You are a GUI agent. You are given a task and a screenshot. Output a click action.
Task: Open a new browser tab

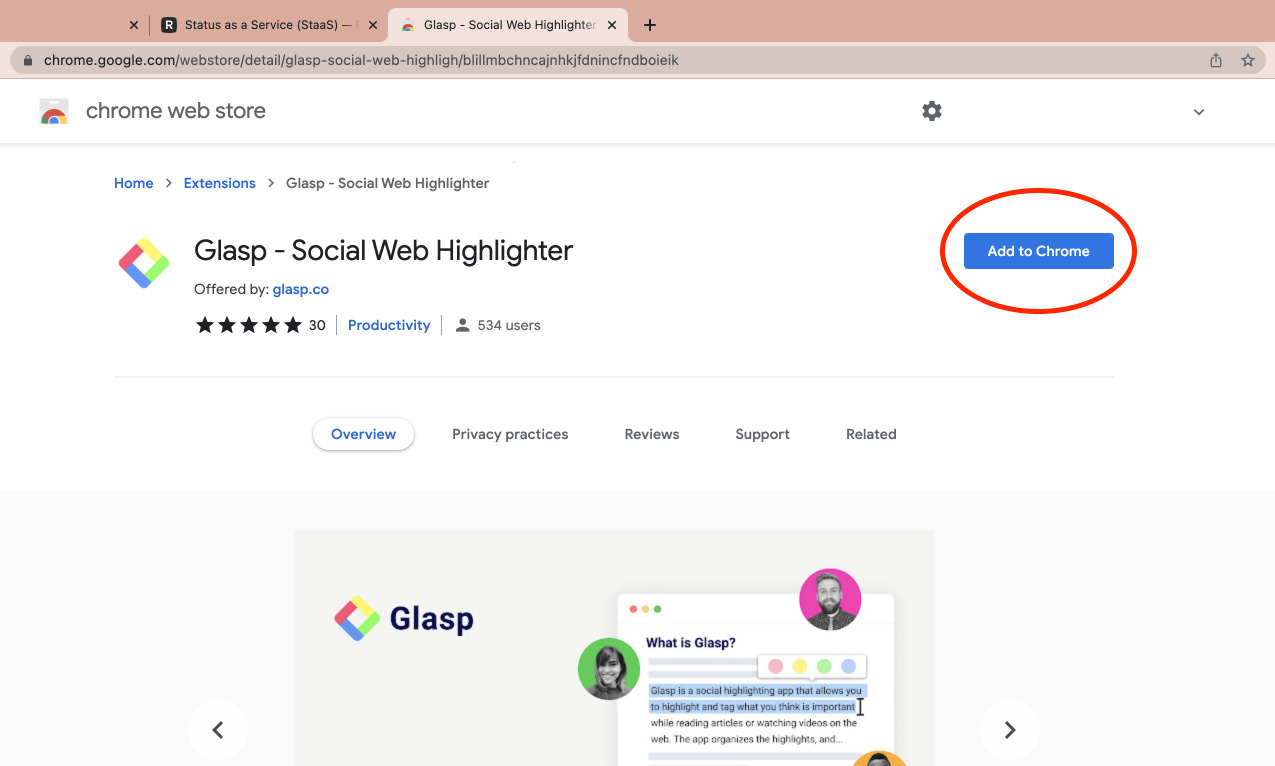(650, 25)
